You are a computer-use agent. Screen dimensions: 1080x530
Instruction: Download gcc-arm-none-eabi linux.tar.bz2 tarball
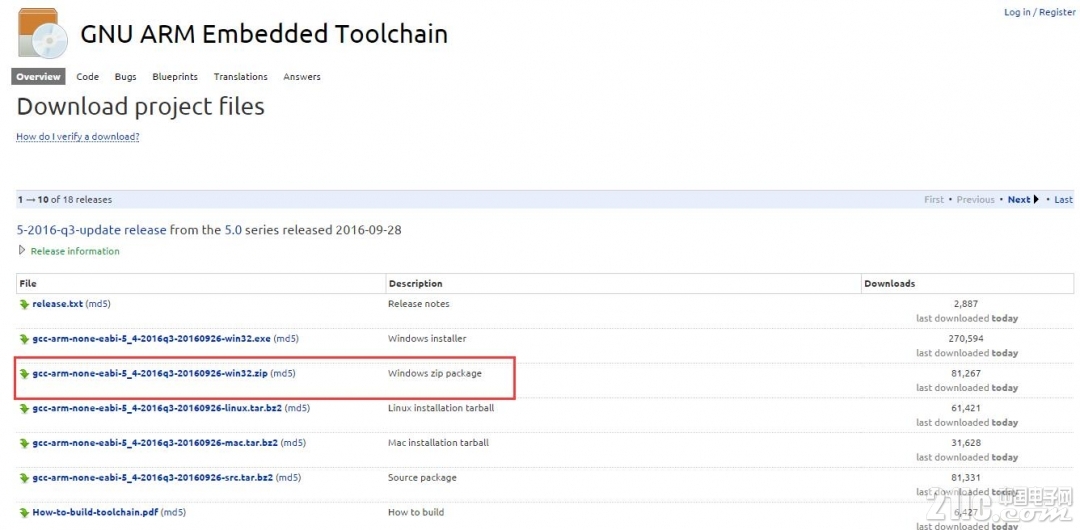coord(157,408)
